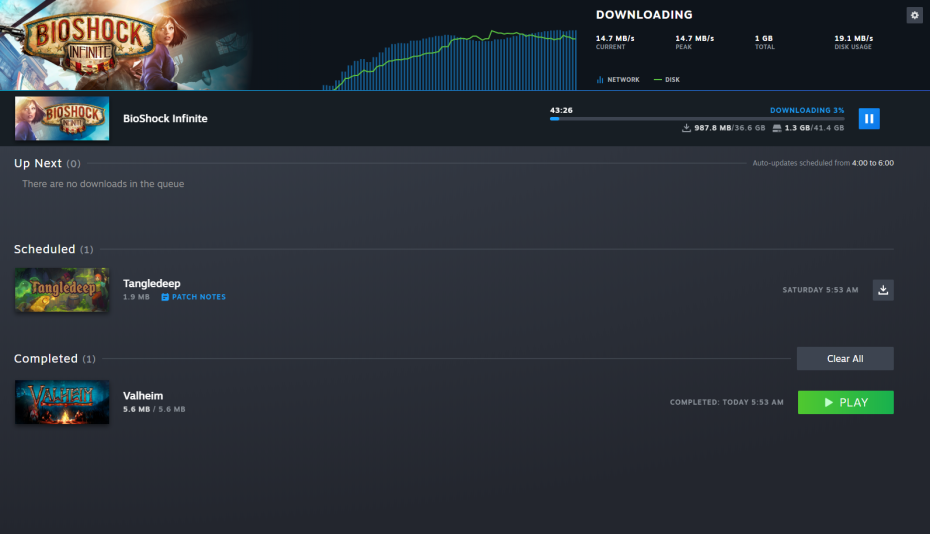
Task: Toggle the Disk graph legend
Action: (667, 80)
